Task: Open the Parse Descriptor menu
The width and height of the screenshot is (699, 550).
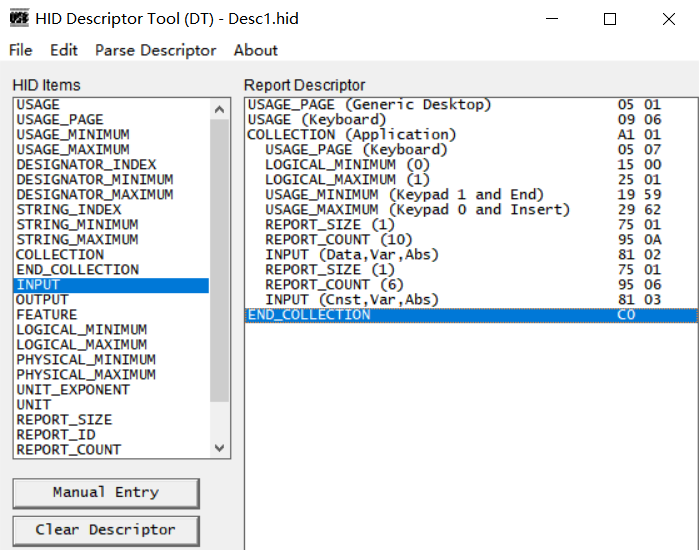Action: coord(156,50)
